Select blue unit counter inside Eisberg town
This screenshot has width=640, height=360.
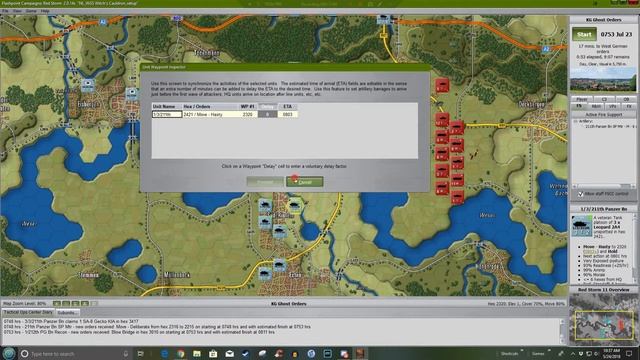[x=88, y=85]
